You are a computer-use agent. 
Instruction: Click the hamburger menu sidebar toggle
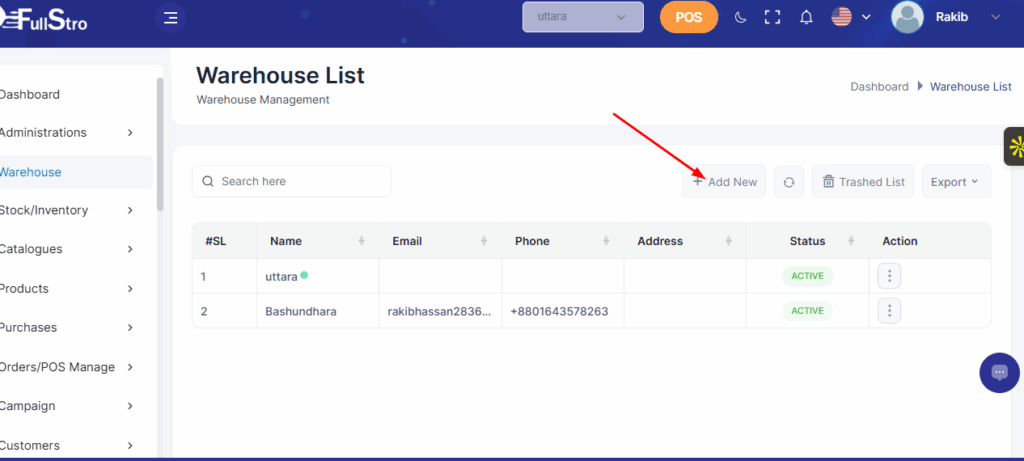(x=171, y=17)
